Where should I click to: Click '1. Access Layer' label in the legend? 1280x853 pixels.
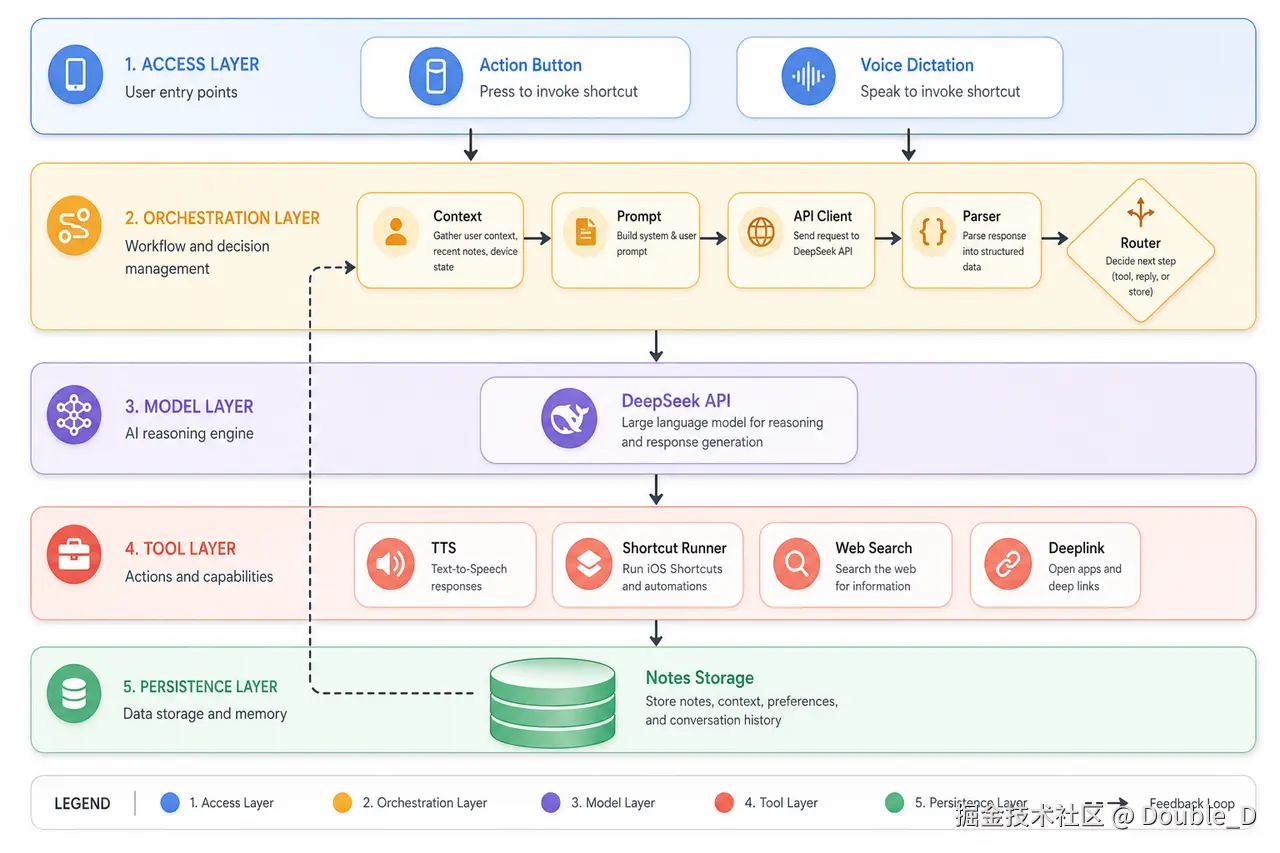click(231, 803)
